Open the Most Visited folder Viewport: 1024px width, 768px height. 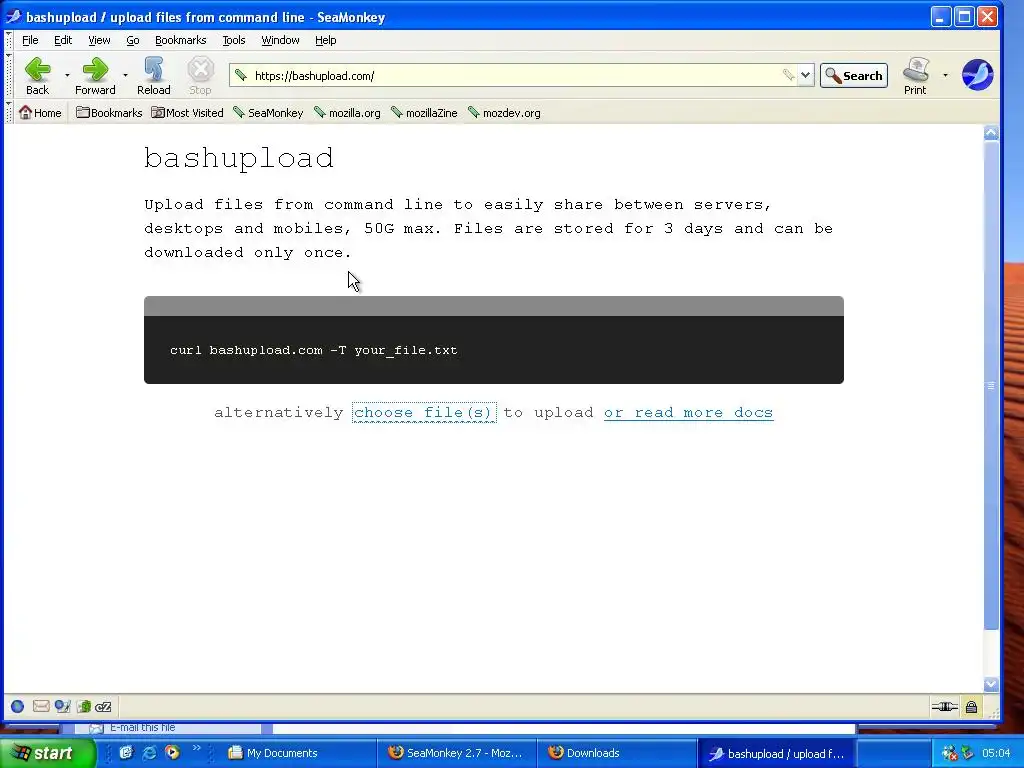point(187,112)
